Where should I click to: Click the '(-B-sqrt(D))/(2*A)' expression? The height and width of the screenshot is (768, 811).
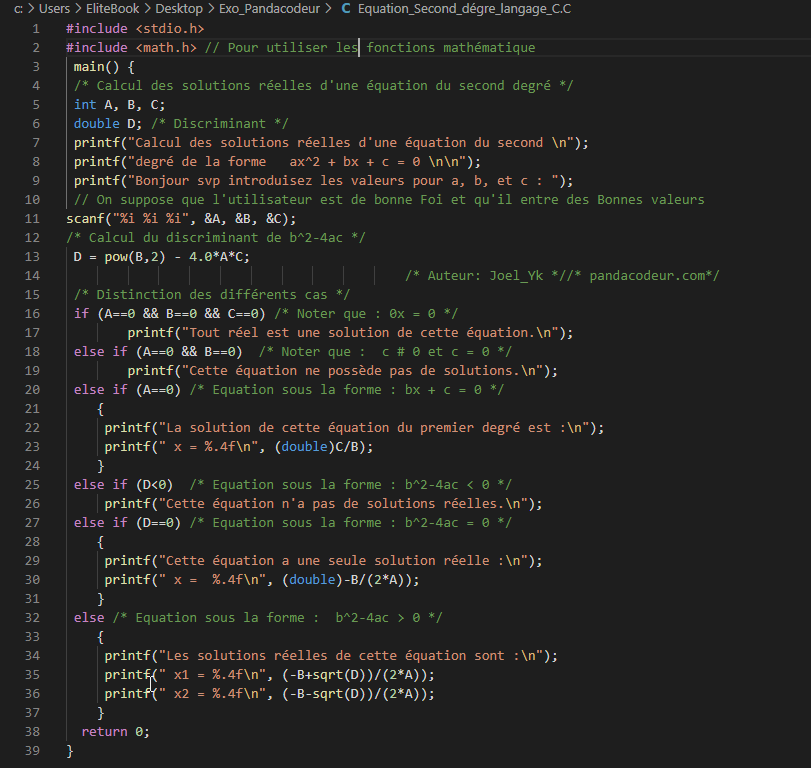click(354, 694)
